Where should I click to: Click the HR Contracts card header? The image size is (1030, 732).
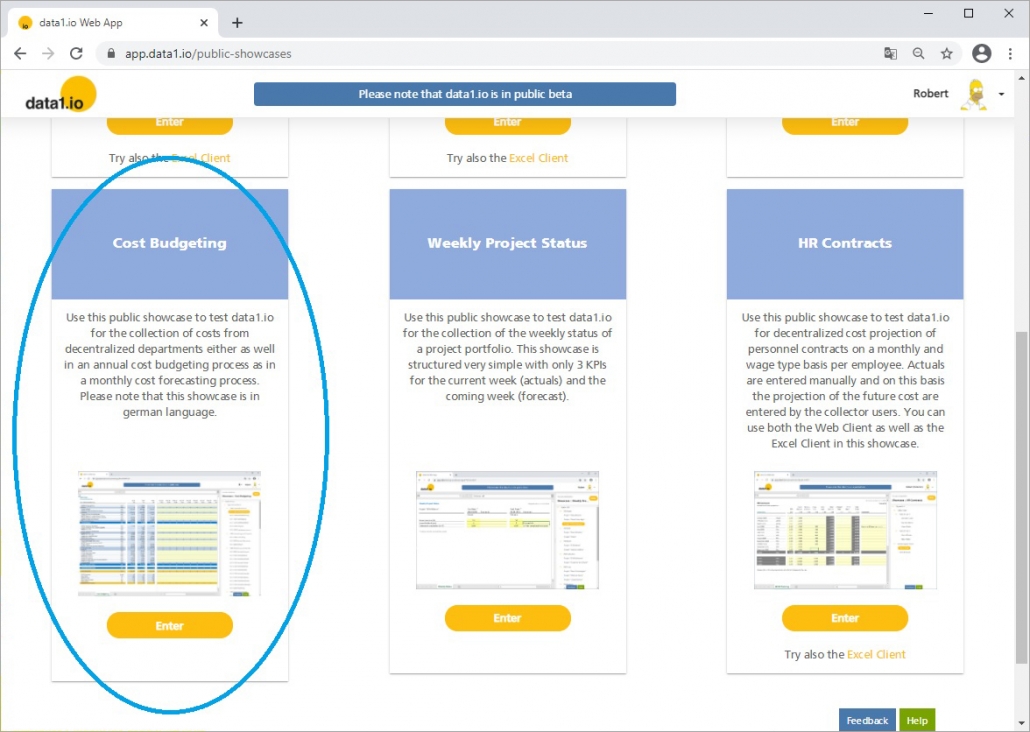[845, 244]
